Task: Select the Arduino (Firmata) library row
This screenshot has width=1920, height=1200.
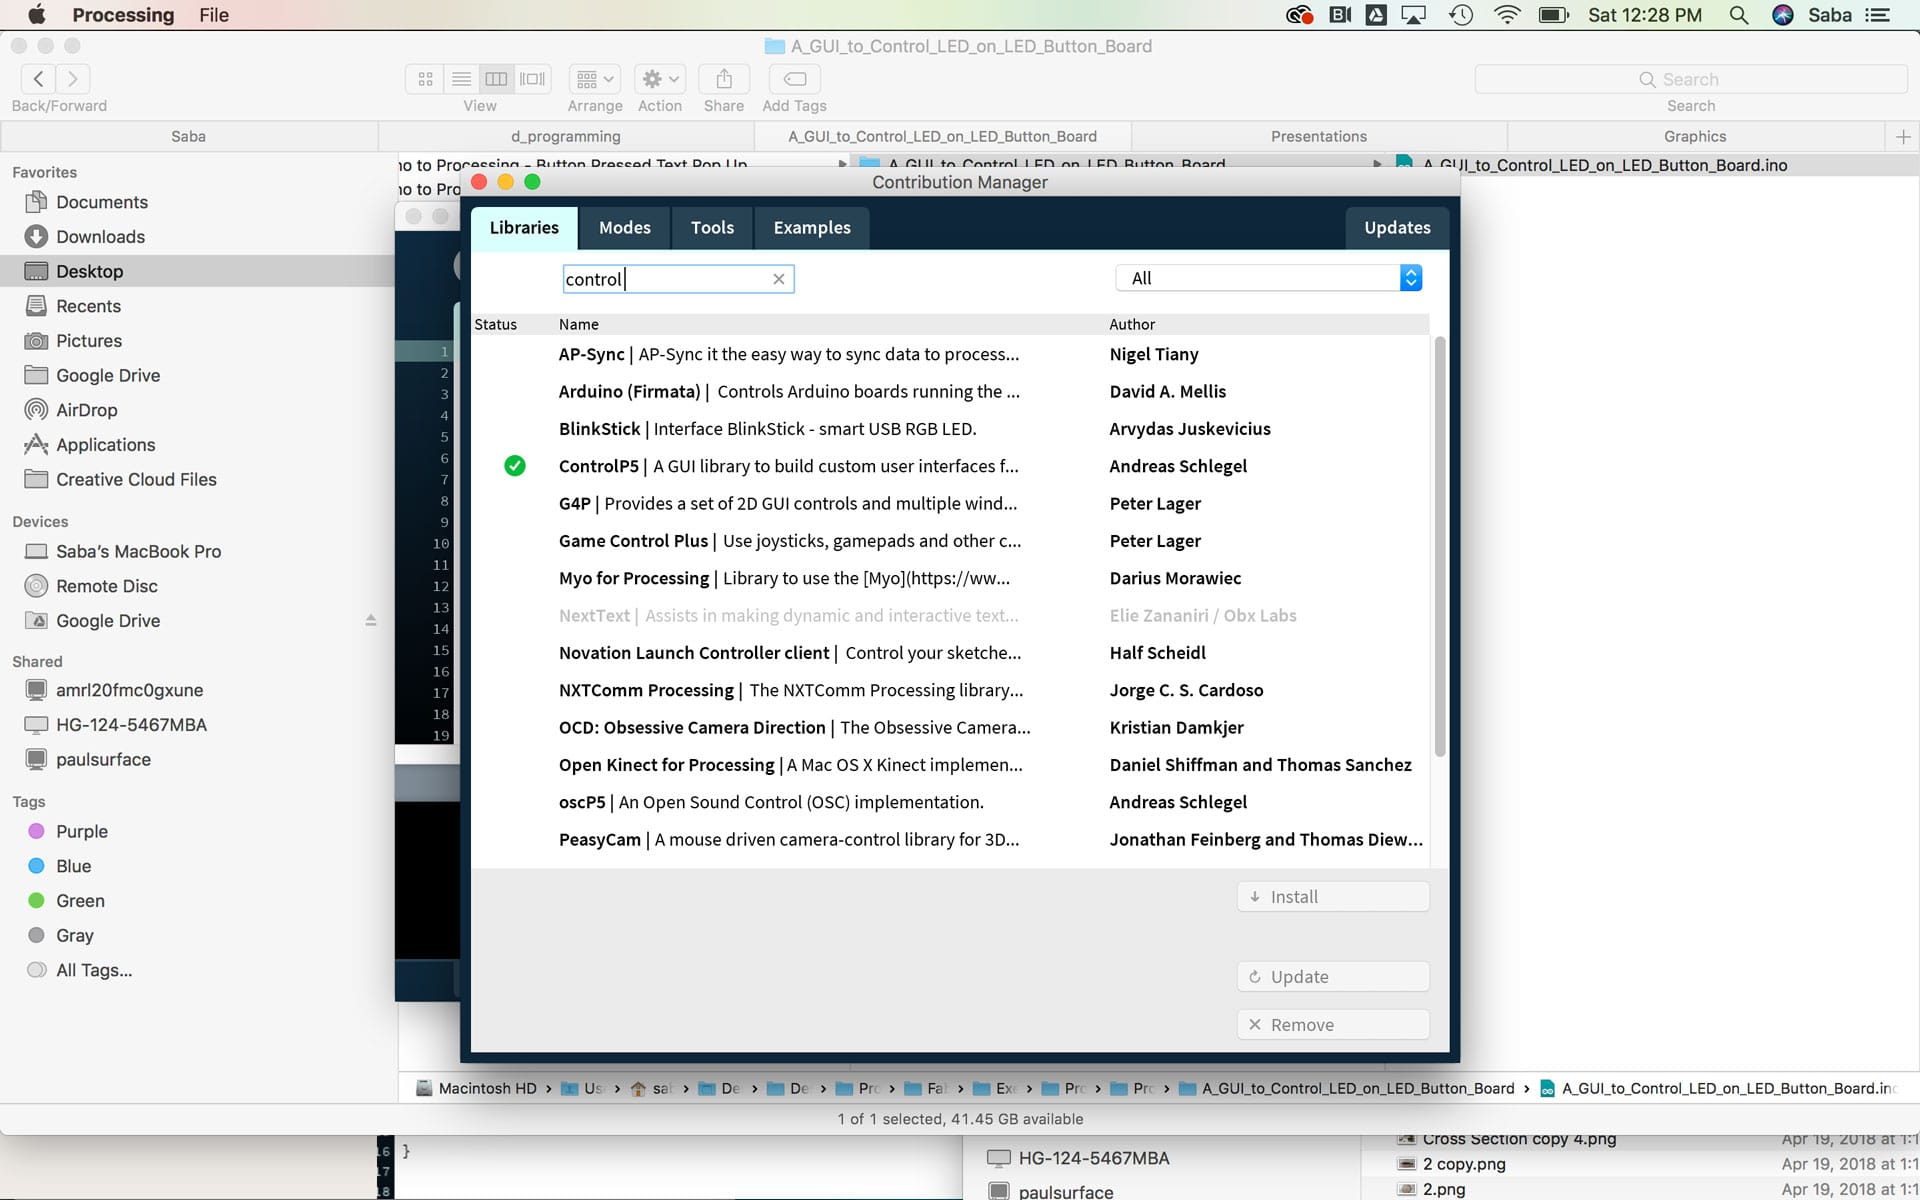Action: [x=950, y=392]
